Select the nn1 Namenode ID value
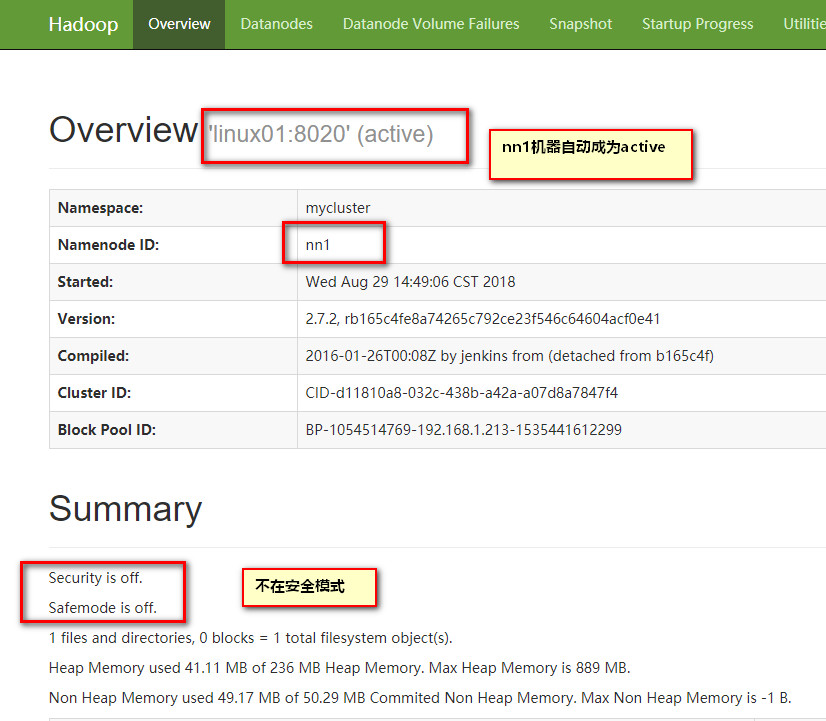The width and height of the screenshot is (826, 721). 318,245
